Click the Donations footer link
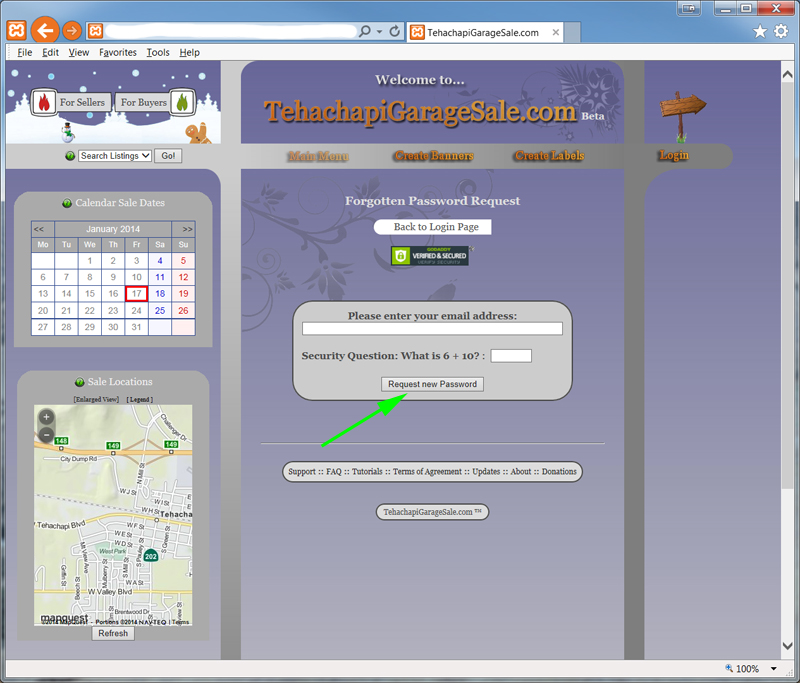Screen dimensions: 800x683 point(559,471)
